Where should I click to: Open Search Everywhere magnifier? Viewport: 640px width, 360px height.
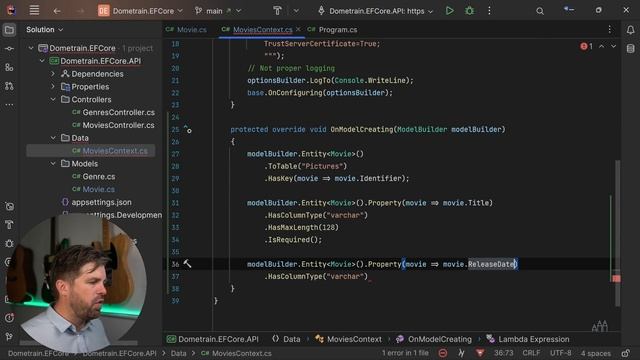pyautogui.click(x=540, y=11)
